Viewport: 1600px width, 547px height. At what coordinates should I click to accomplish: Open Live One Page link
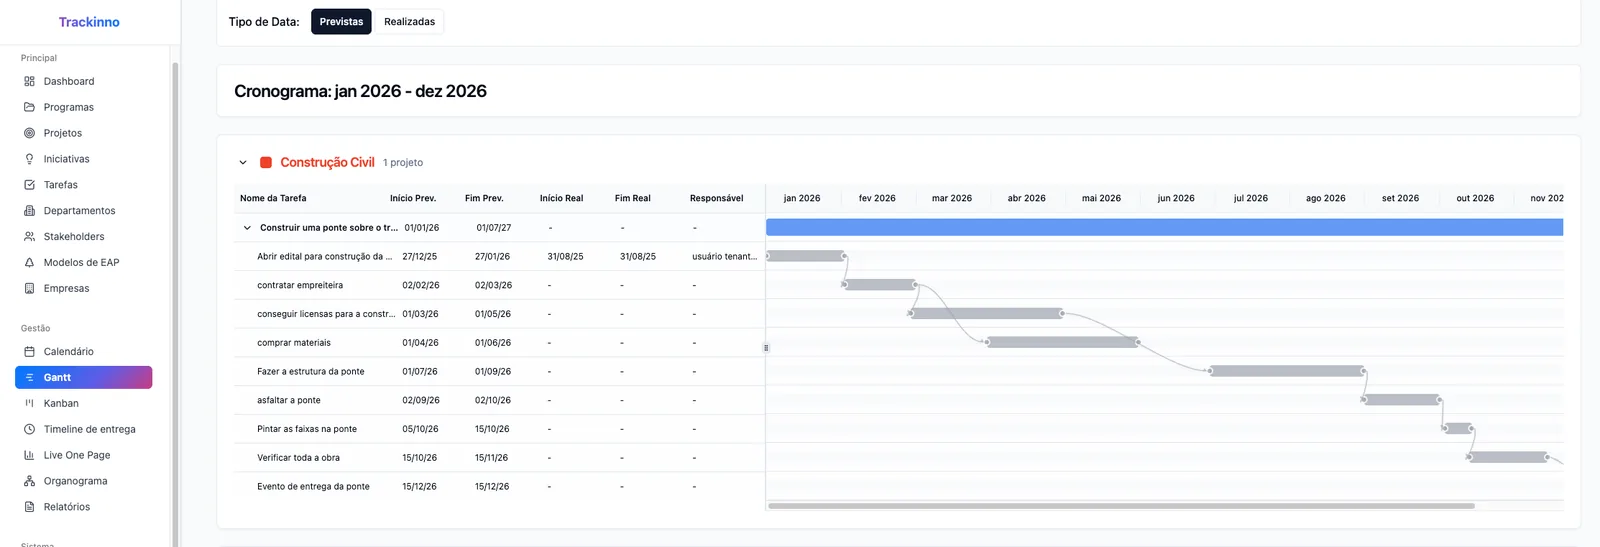[84, 456]
